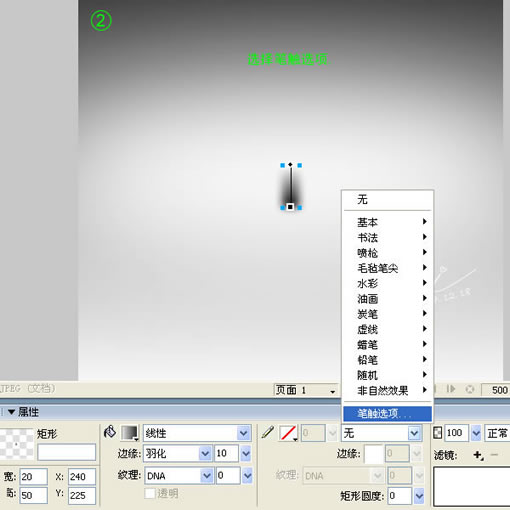Click the stop playback icon
The width and height of the screenshot is (510, 510).
[x=470, y=389]
